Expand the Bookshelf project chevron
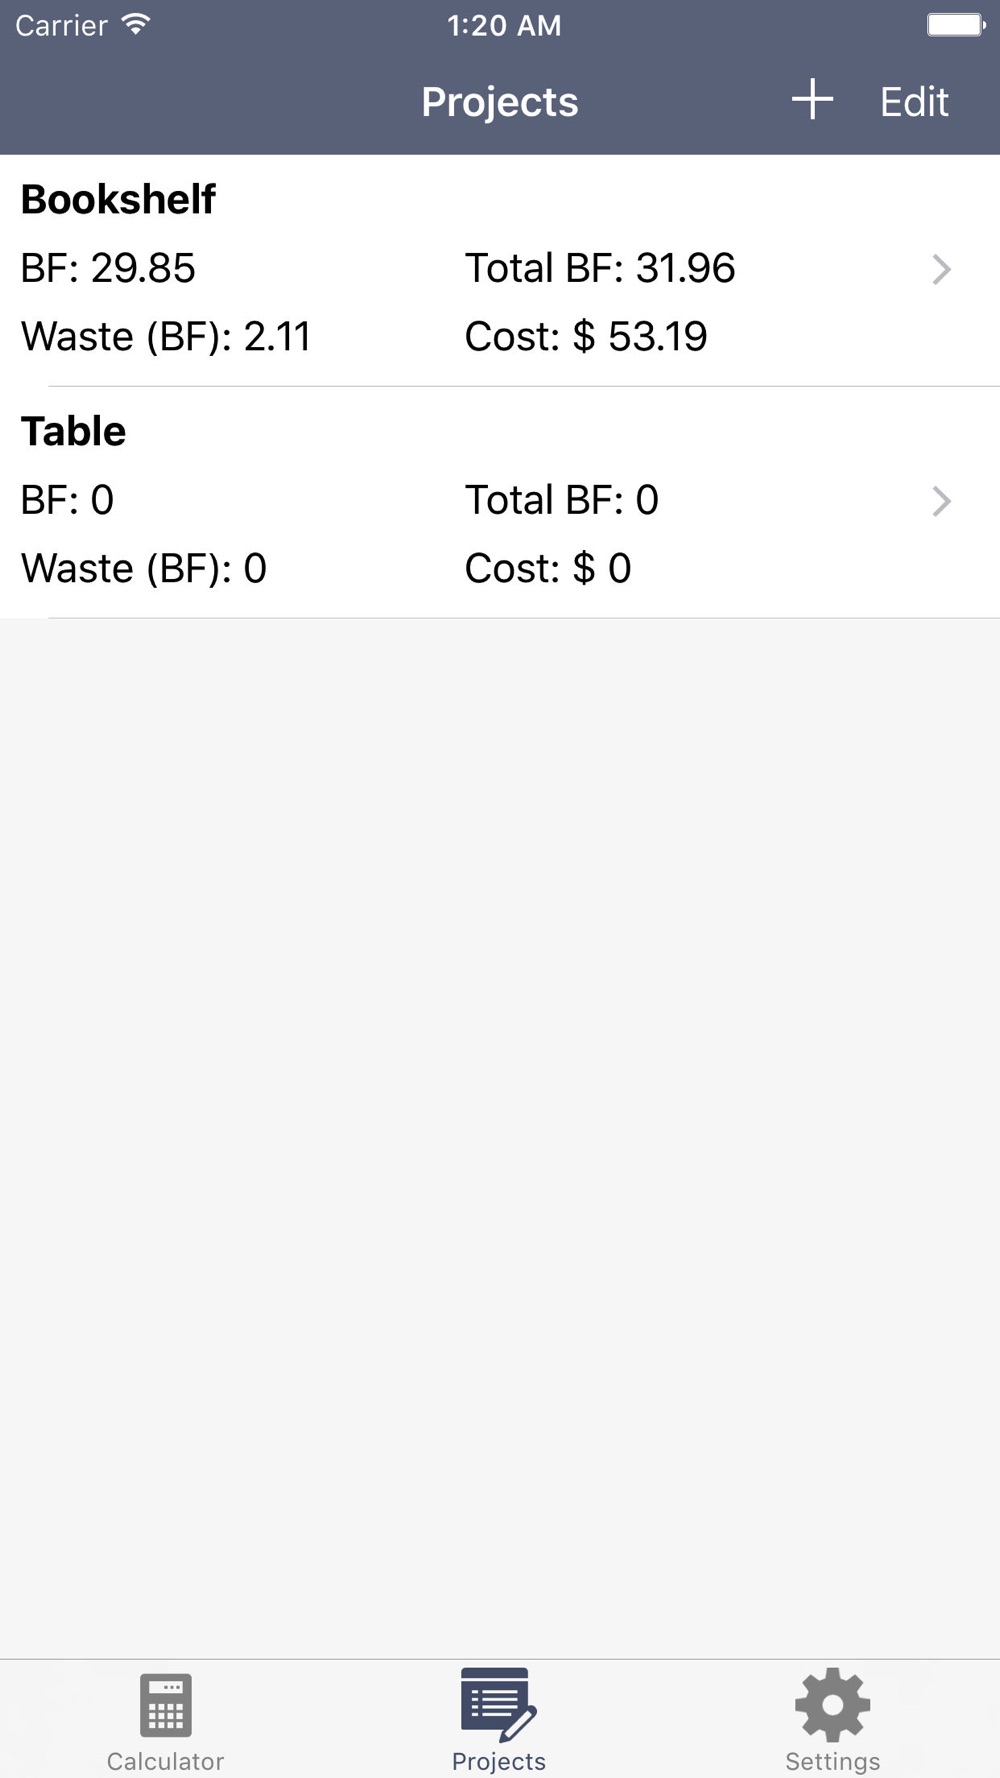 coord(940,269)
